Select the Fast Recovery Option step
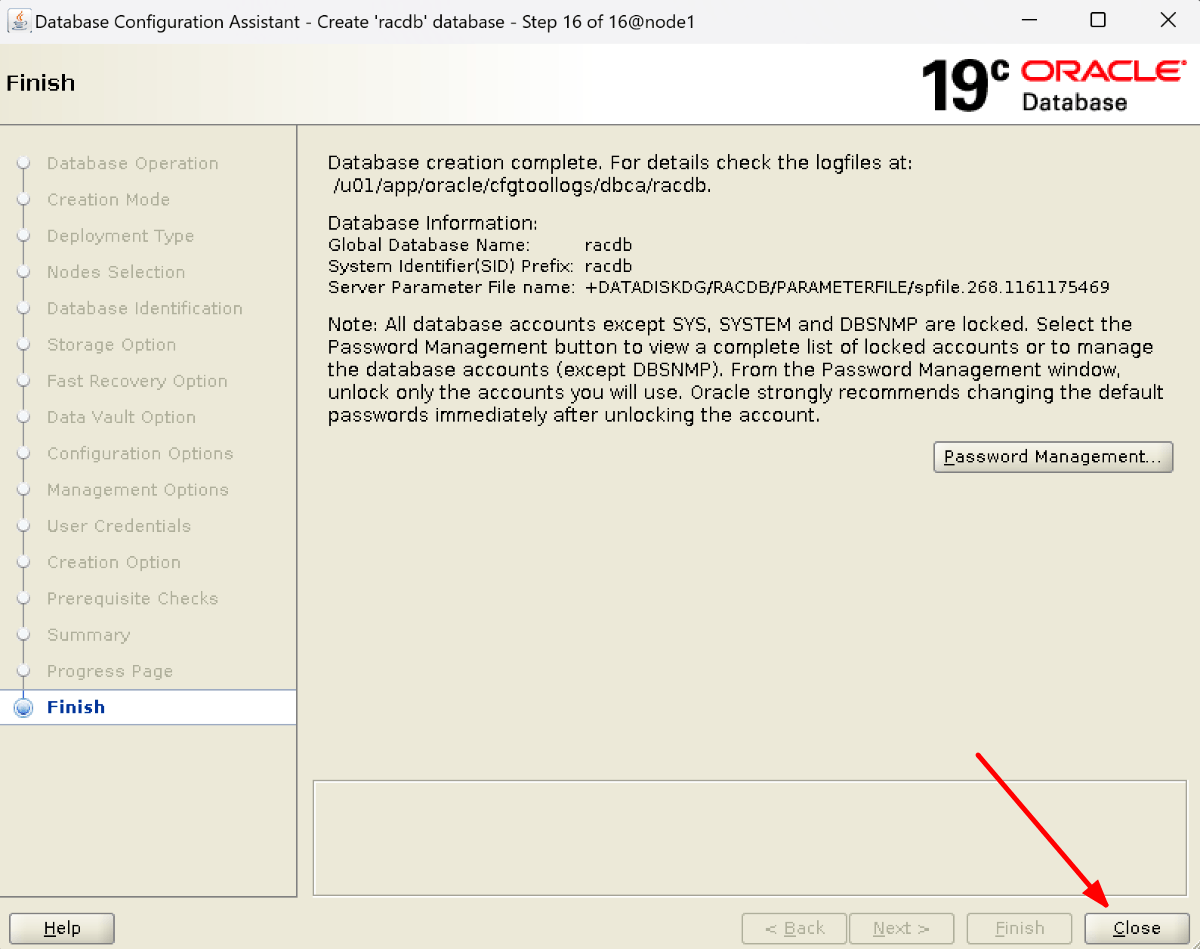Image resolution: width=1200 pixels, height=949 pixels. [x=136, y=381]
